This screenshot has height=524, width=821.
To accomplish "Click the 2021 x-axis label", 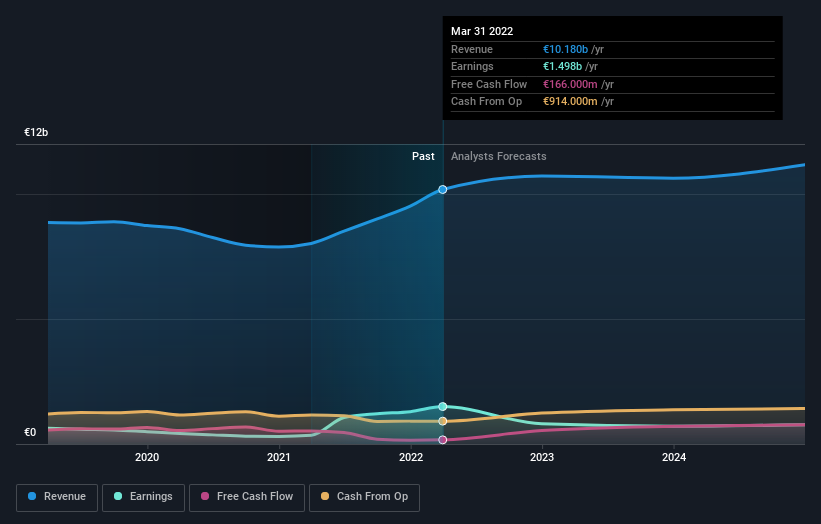I will 279,457.
